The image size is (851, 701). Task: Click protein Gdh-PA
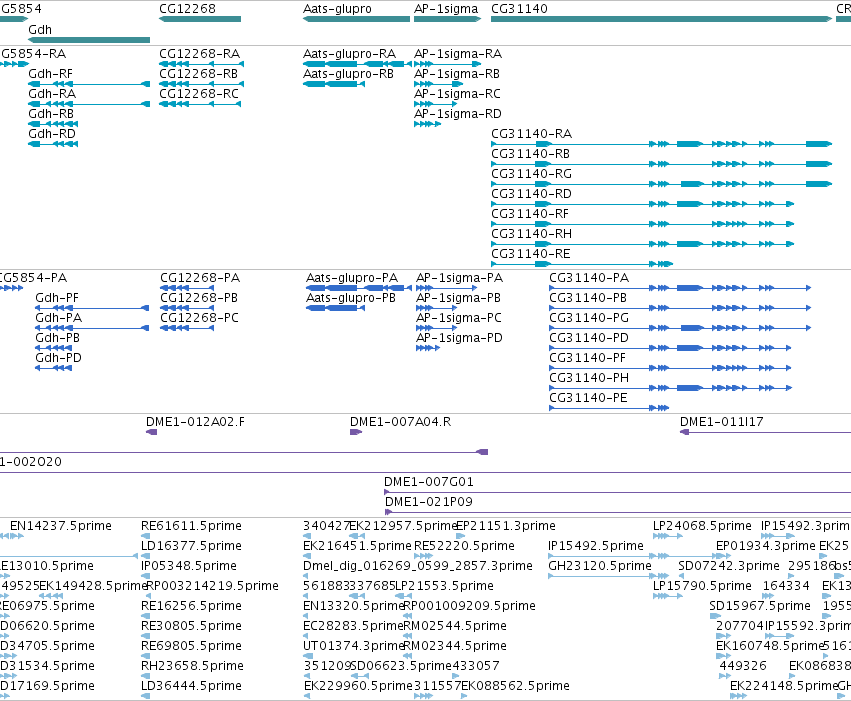click(59, 318)
